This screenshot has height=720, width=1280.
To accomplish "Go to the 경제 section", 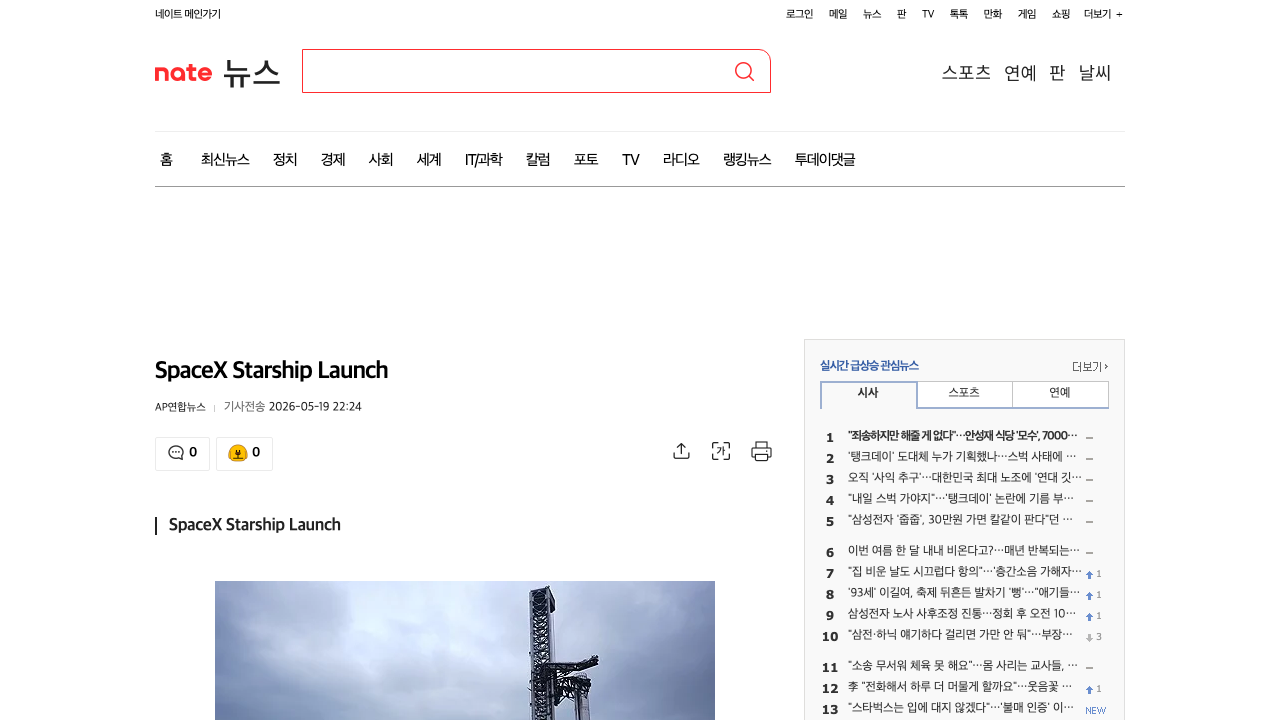I will (333, 159).
